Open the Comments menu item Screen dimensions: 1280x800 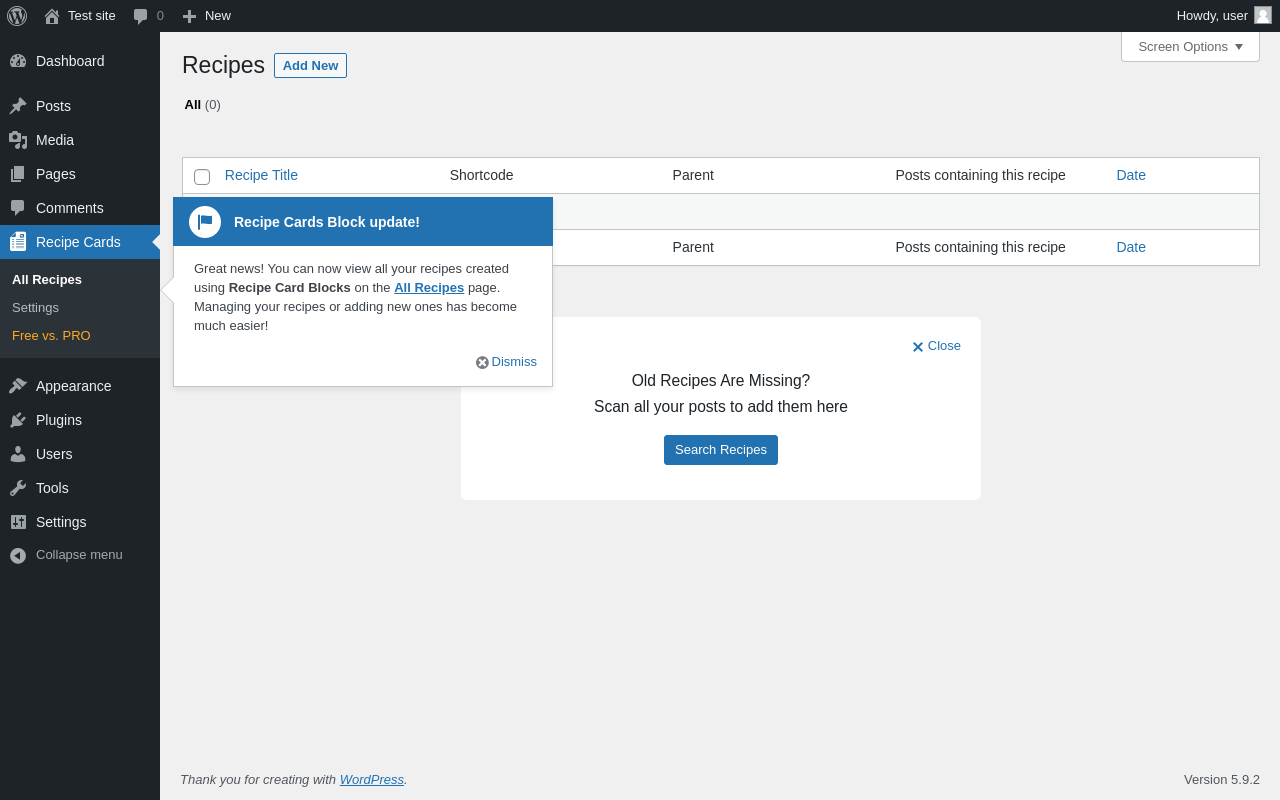80,208
